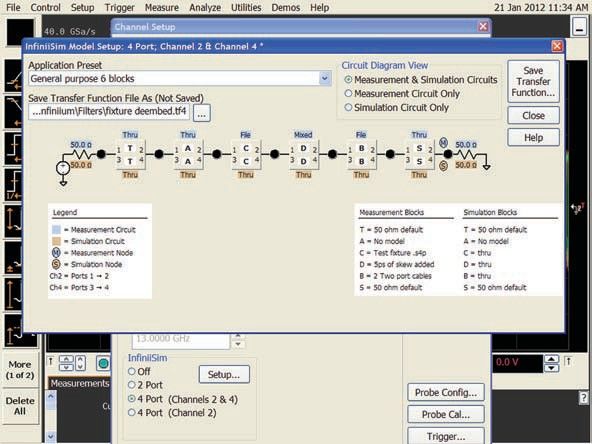The width and height of the screenshot is (592, 444).
Task: Click the Measurements tab
Action: point(79,383)
